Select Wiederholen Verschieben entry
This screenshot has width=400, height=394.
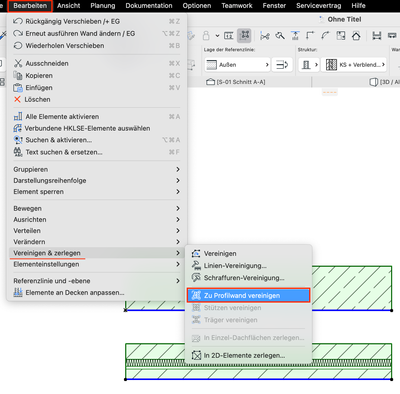point(97,45)
